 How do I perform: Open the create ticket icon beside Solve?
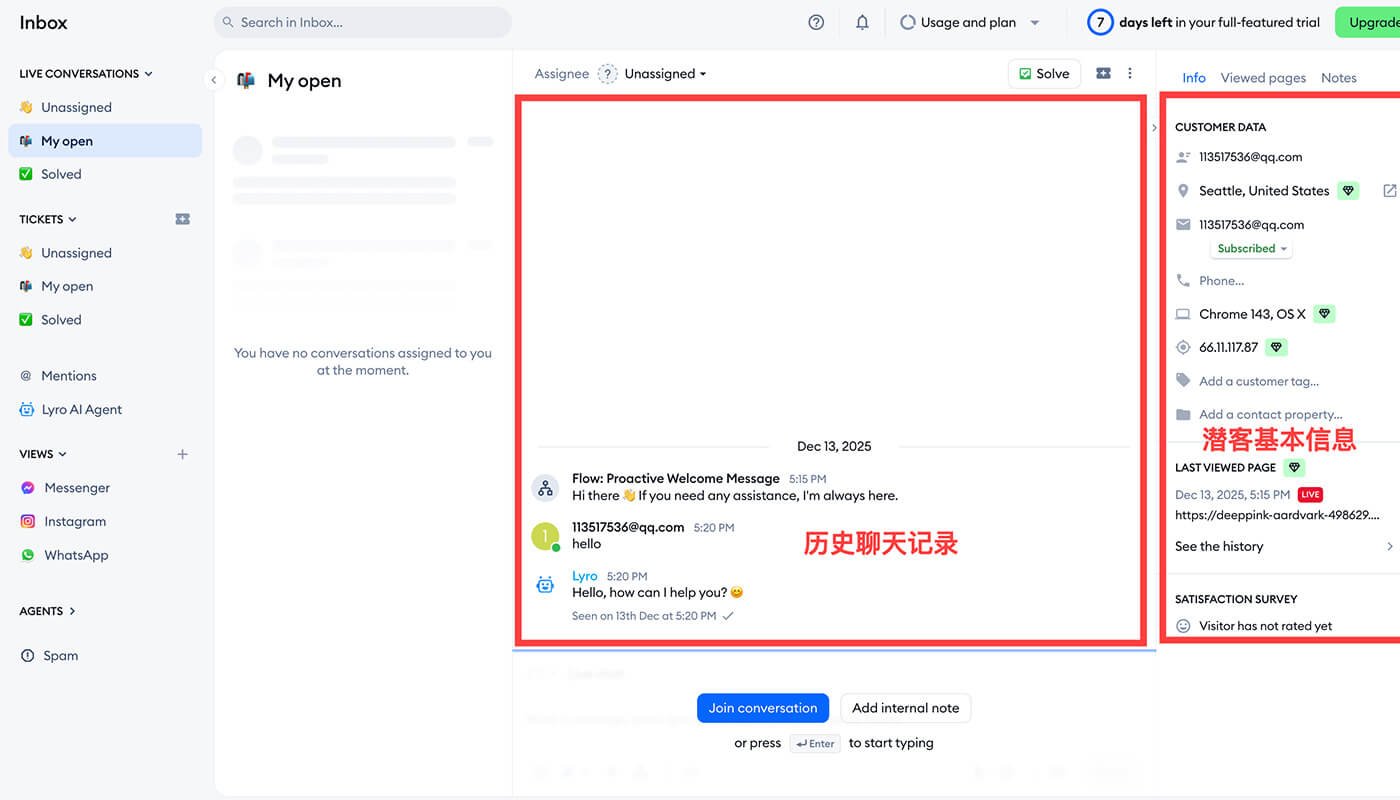coord(1102,73)
